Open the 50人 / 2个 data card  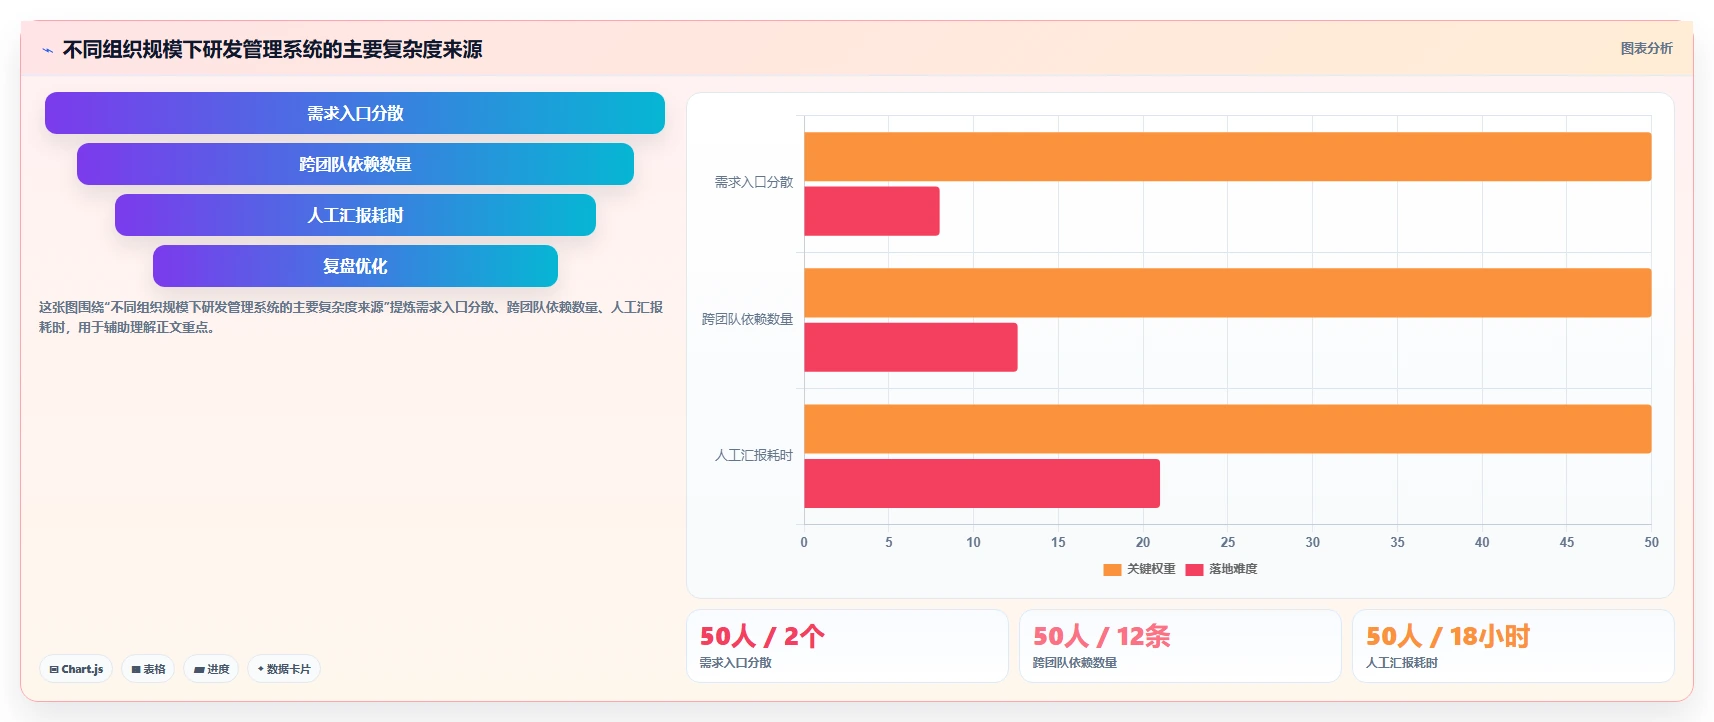click(x=847, y=646)
